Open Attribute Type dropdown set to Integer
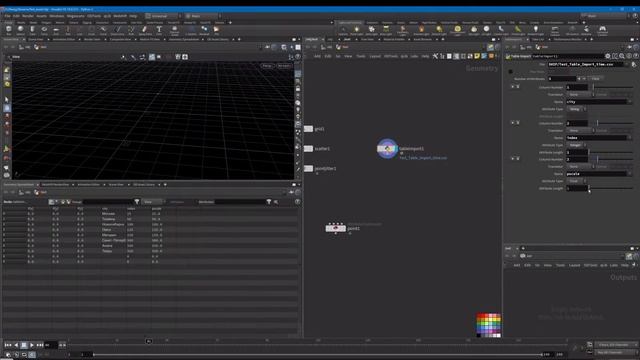 pos(576,145)
